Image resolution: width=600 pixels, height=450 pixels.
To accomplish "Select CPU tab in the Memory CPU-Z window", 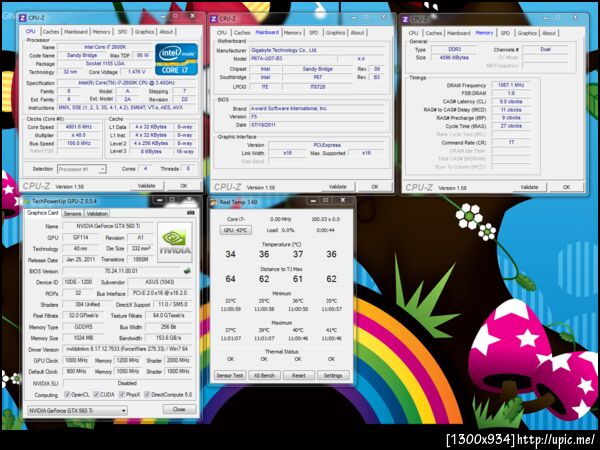I will click(x=414, y=33).
